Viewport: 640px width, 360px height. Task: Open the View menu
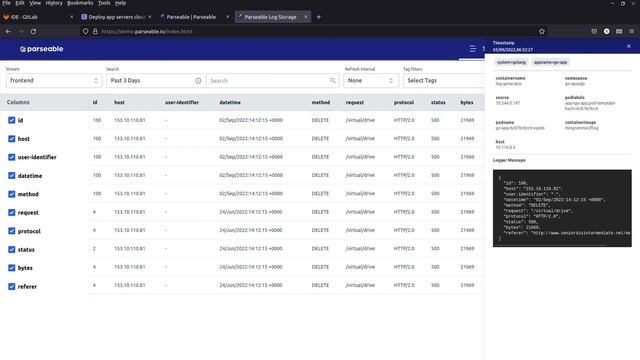pyautogui.click(x=35, y=3)
